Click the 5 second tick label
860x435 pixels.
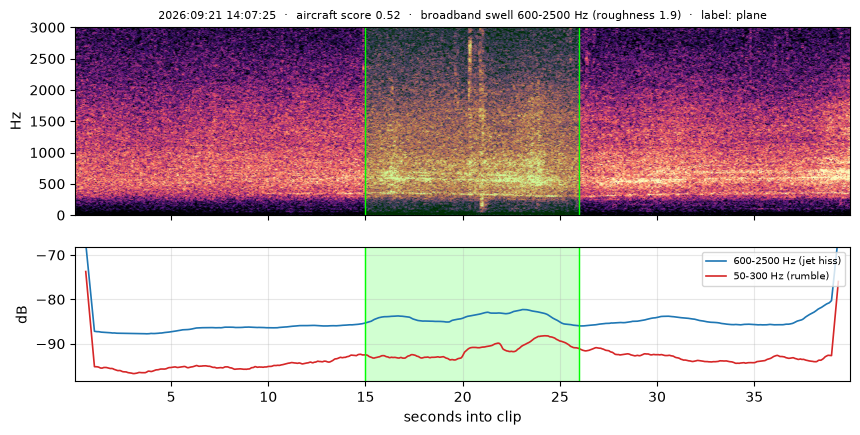click(x=171, y=397)
